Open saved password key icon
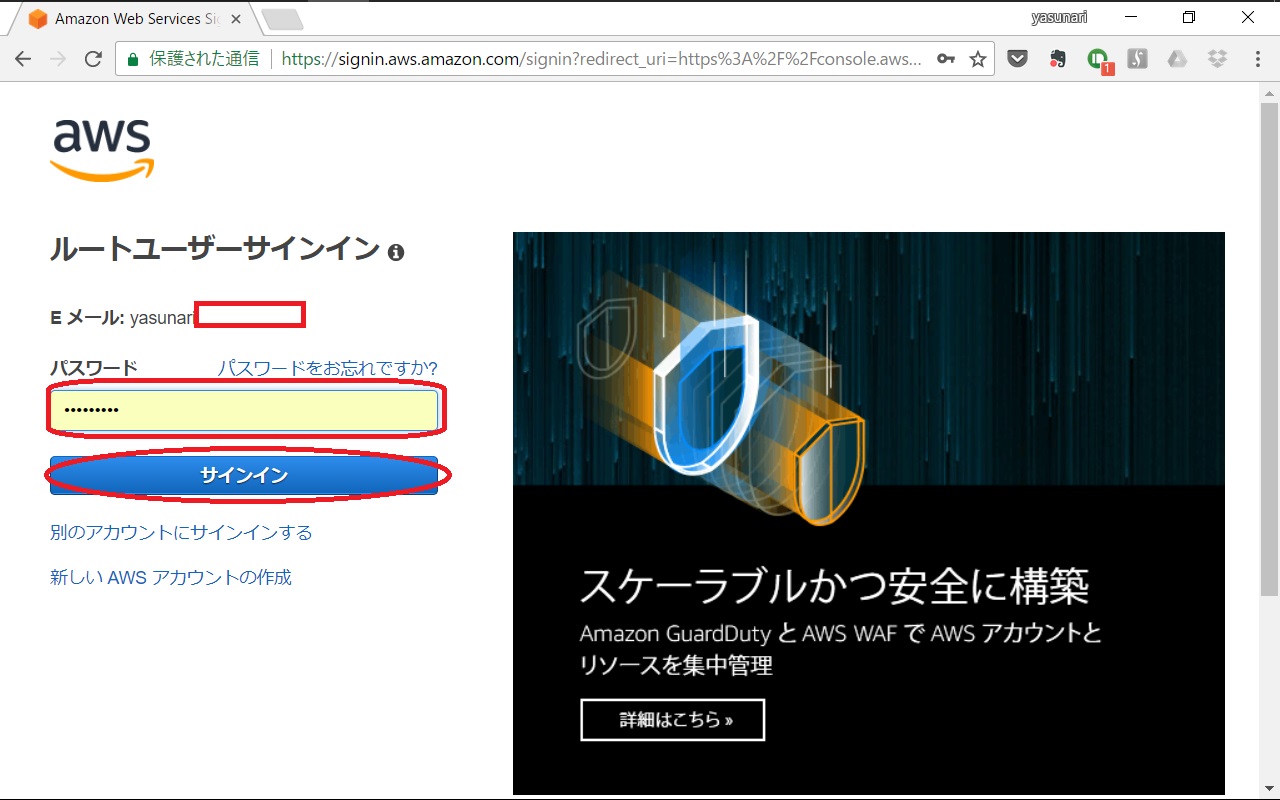 [946, 59]
